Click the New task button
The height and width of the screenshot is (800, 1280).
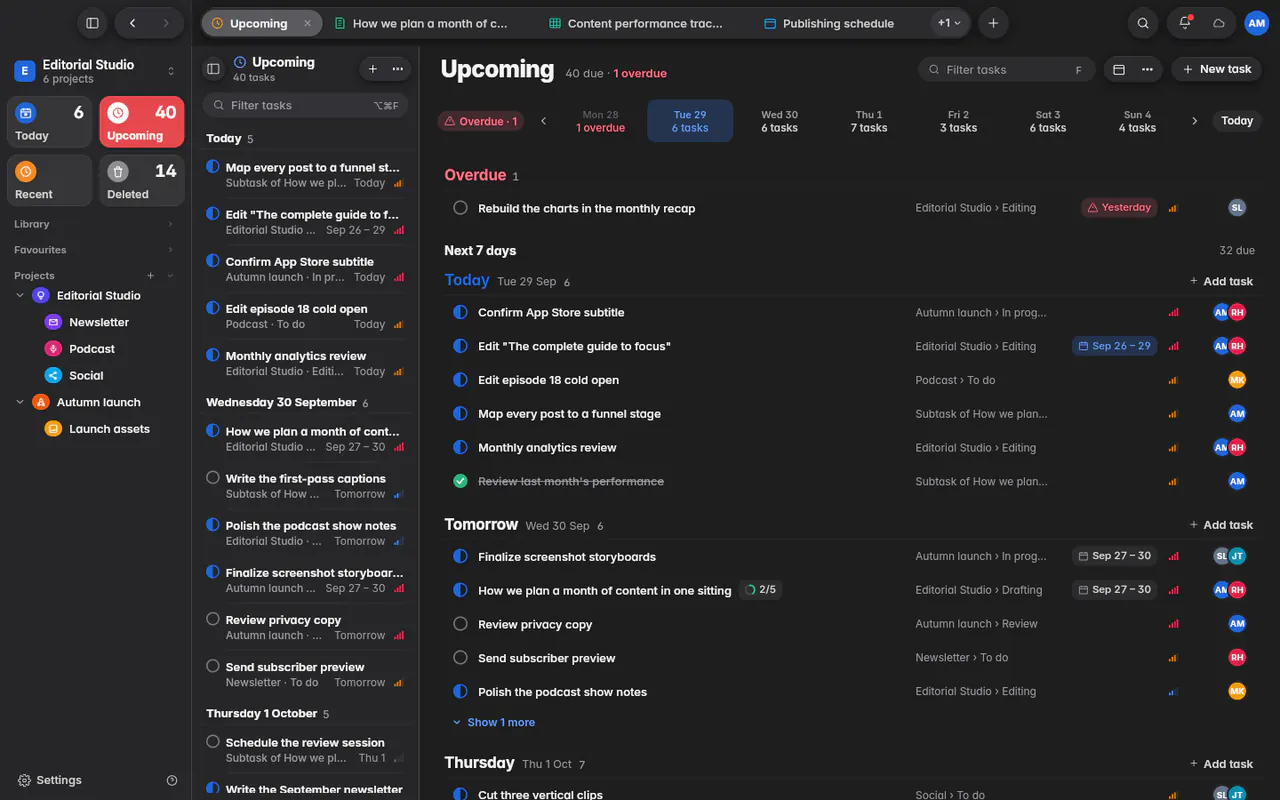(1216, 69)
